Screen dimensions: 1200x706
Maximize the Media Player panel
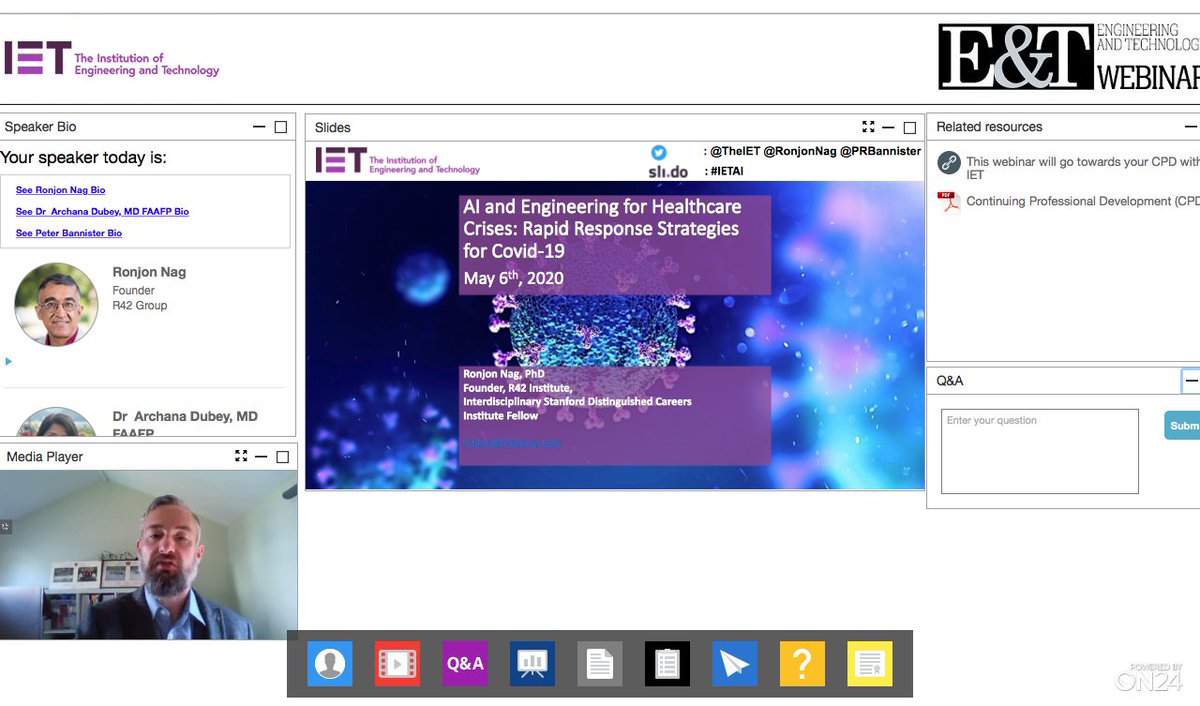click(x=283, y=457)
